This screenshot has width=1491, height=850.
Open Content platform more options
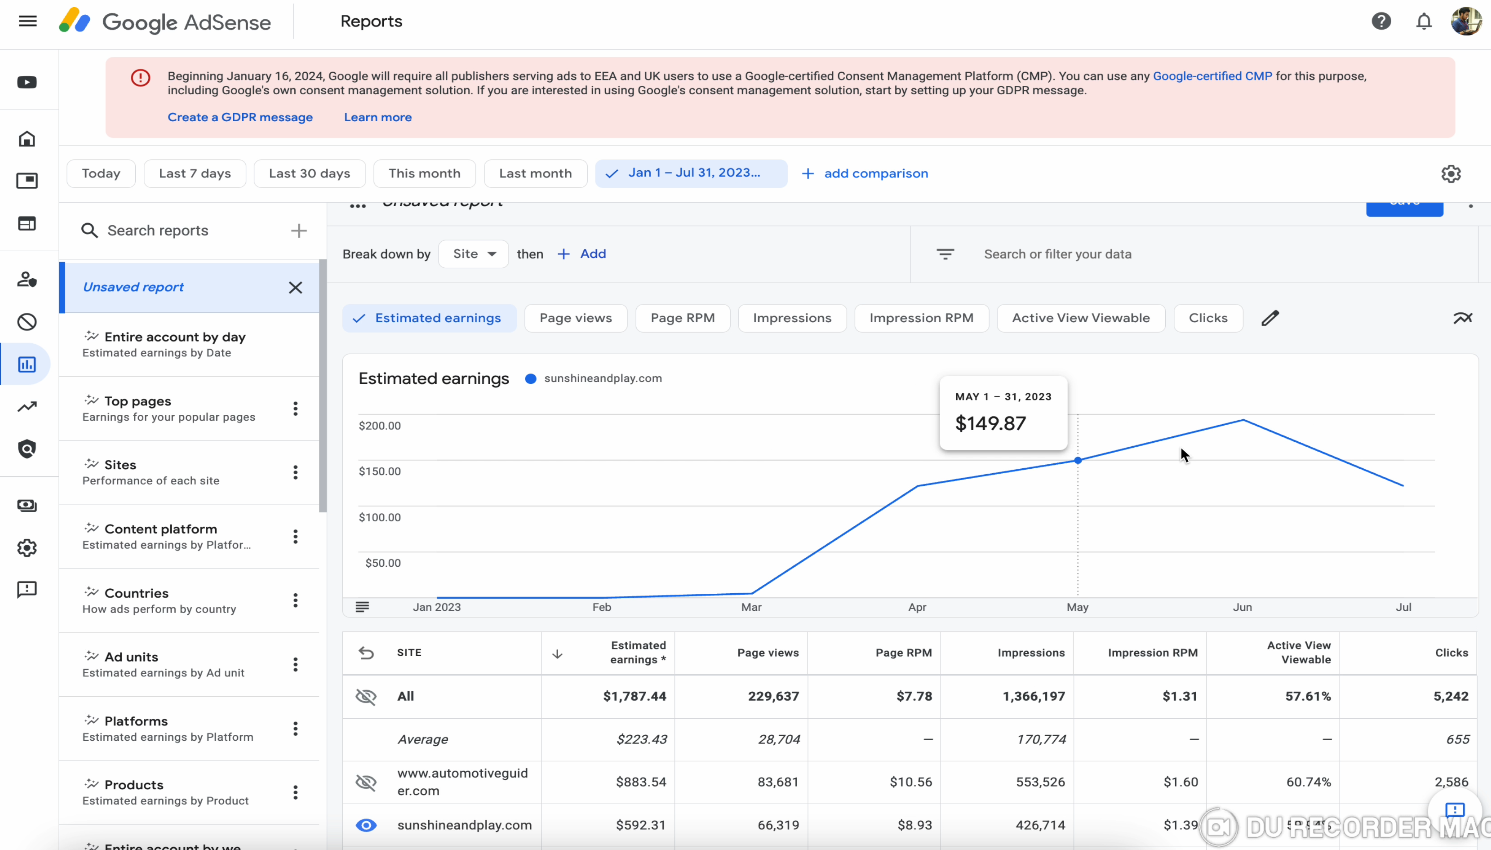tap(295, 537)
